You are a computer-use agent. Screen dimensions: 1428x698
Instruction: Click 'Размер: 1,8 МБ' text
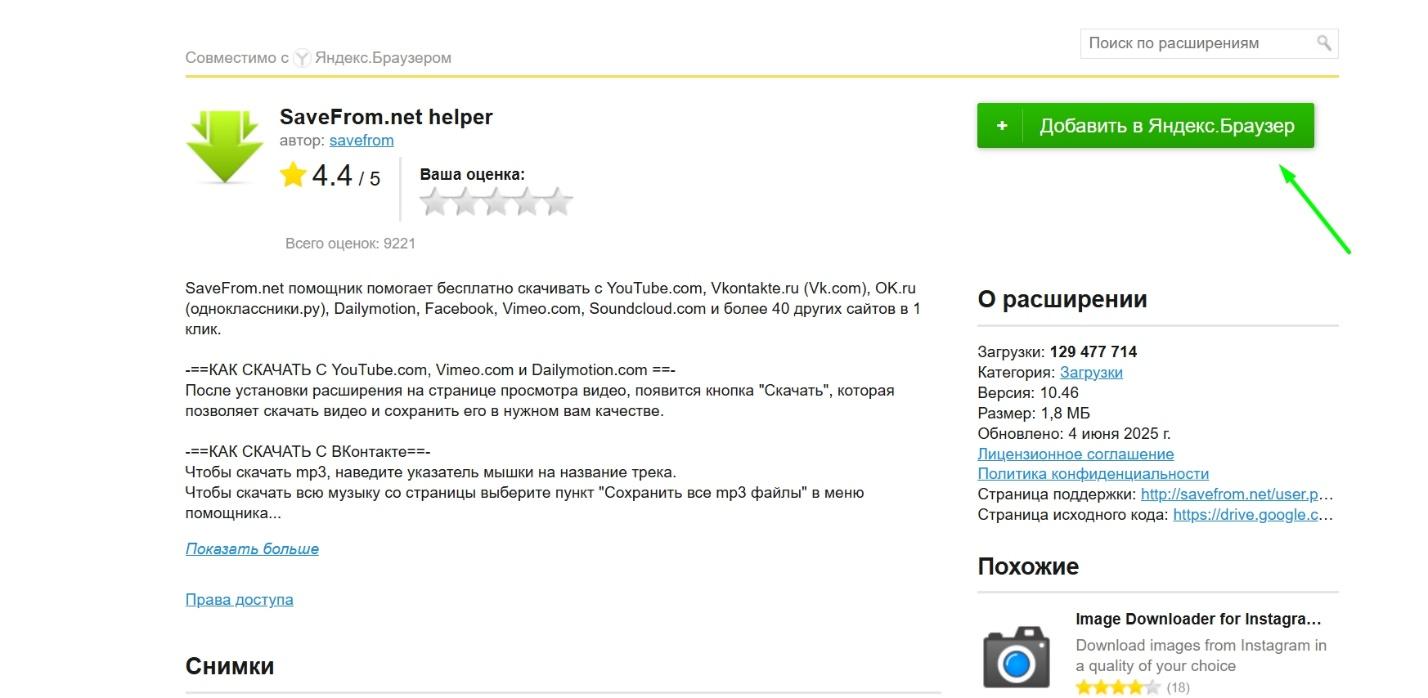pyautogui.click(x=1033, y=413)
